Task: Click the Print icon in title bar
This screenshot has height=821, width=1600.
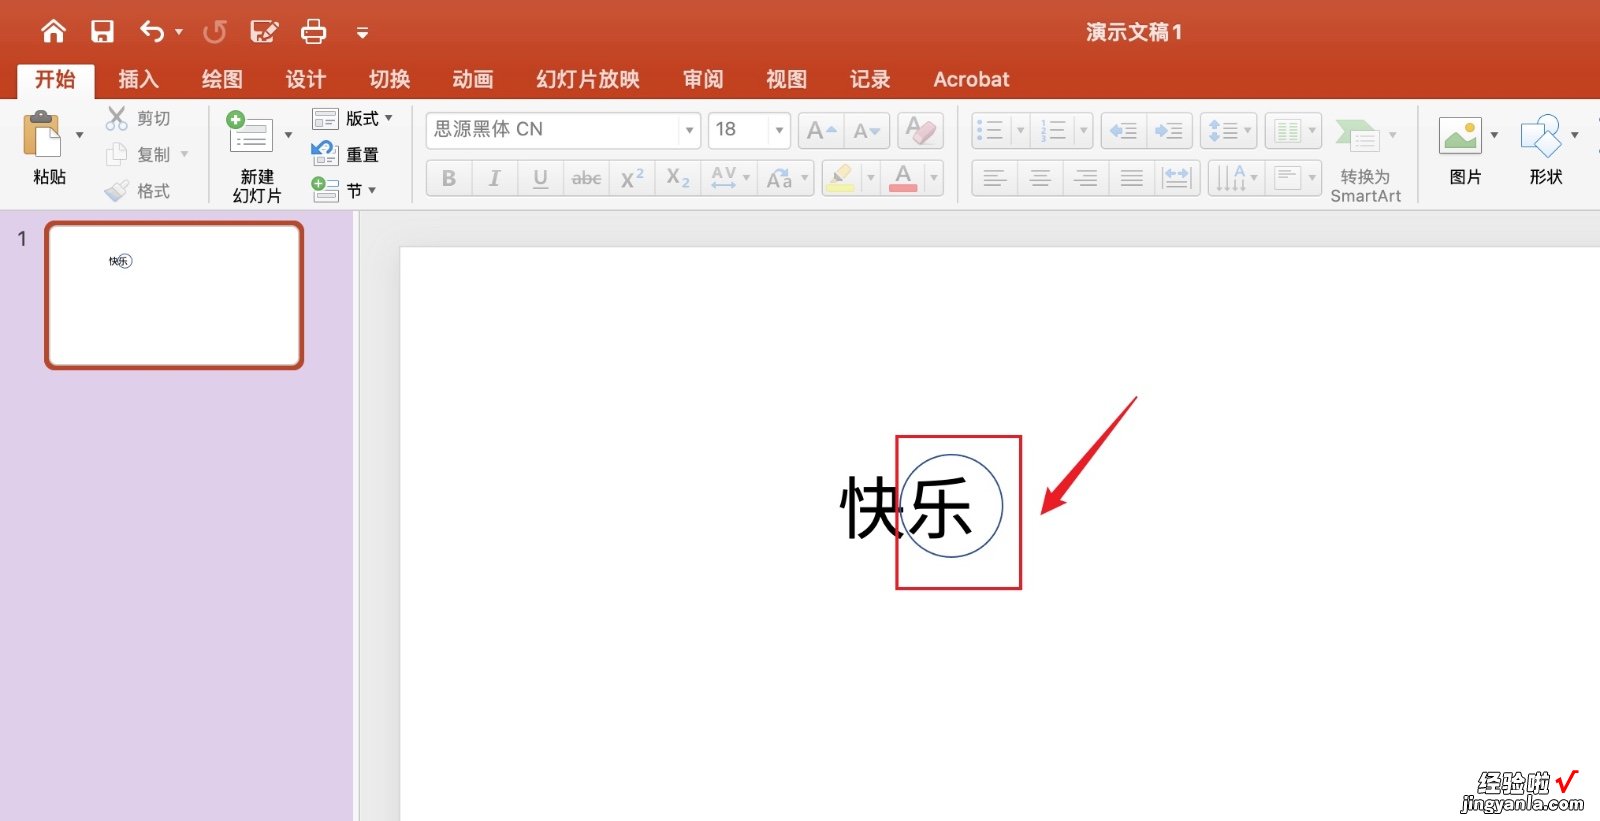Action: tap(313, 32)
